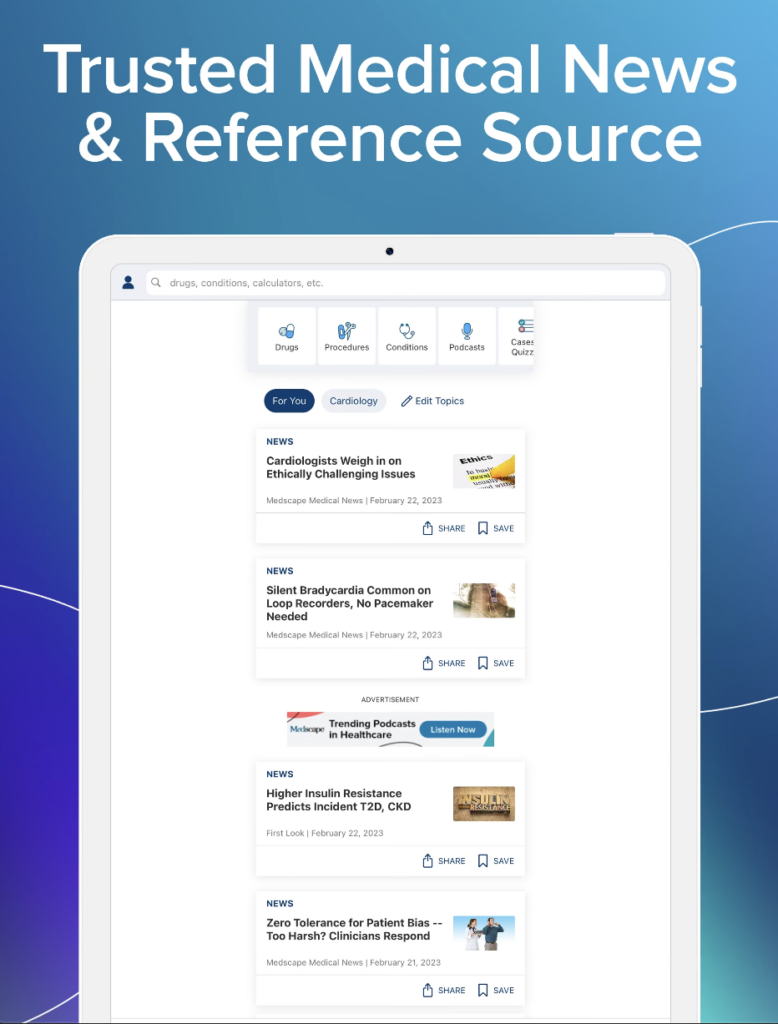
Task: Save the Cardiologists Weigh in article
Action: click(496, 528)
